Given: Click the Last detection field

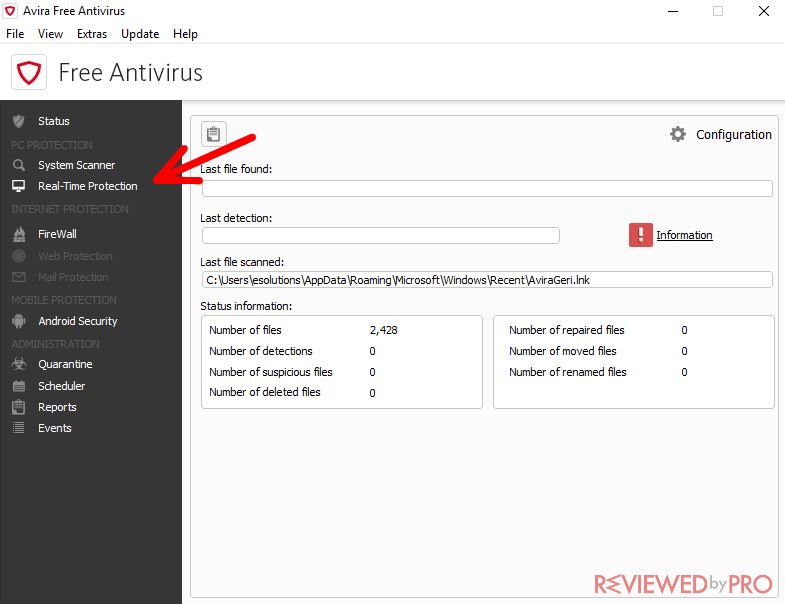Looking at the screenshot, I should pyautogui.click(x=380, y=235).
